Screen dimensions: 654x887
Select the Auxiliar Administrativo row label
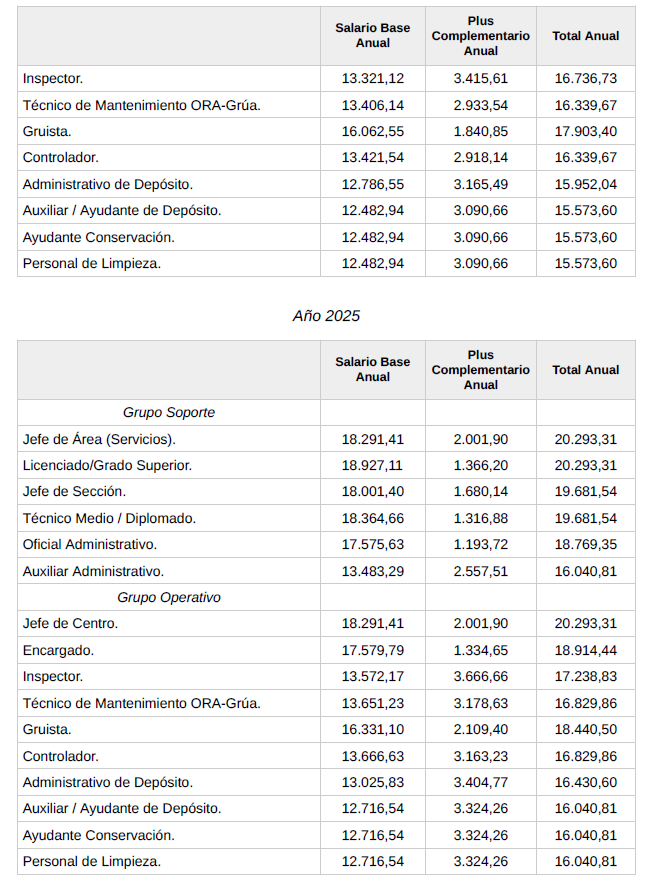click(x=93, y=571)
